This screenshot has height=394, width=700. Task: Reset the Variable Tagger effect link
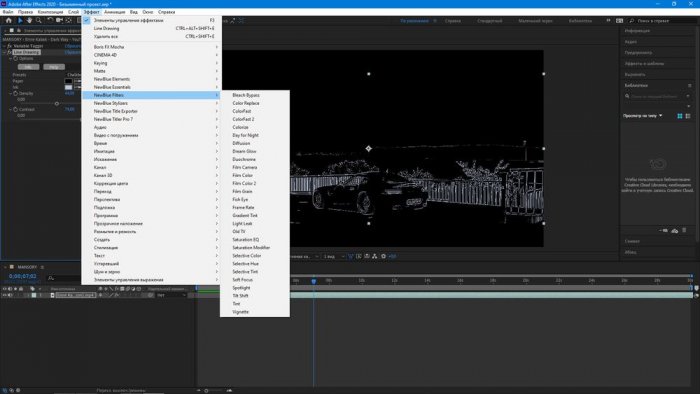pyautogui.click(x=73, y=46)
